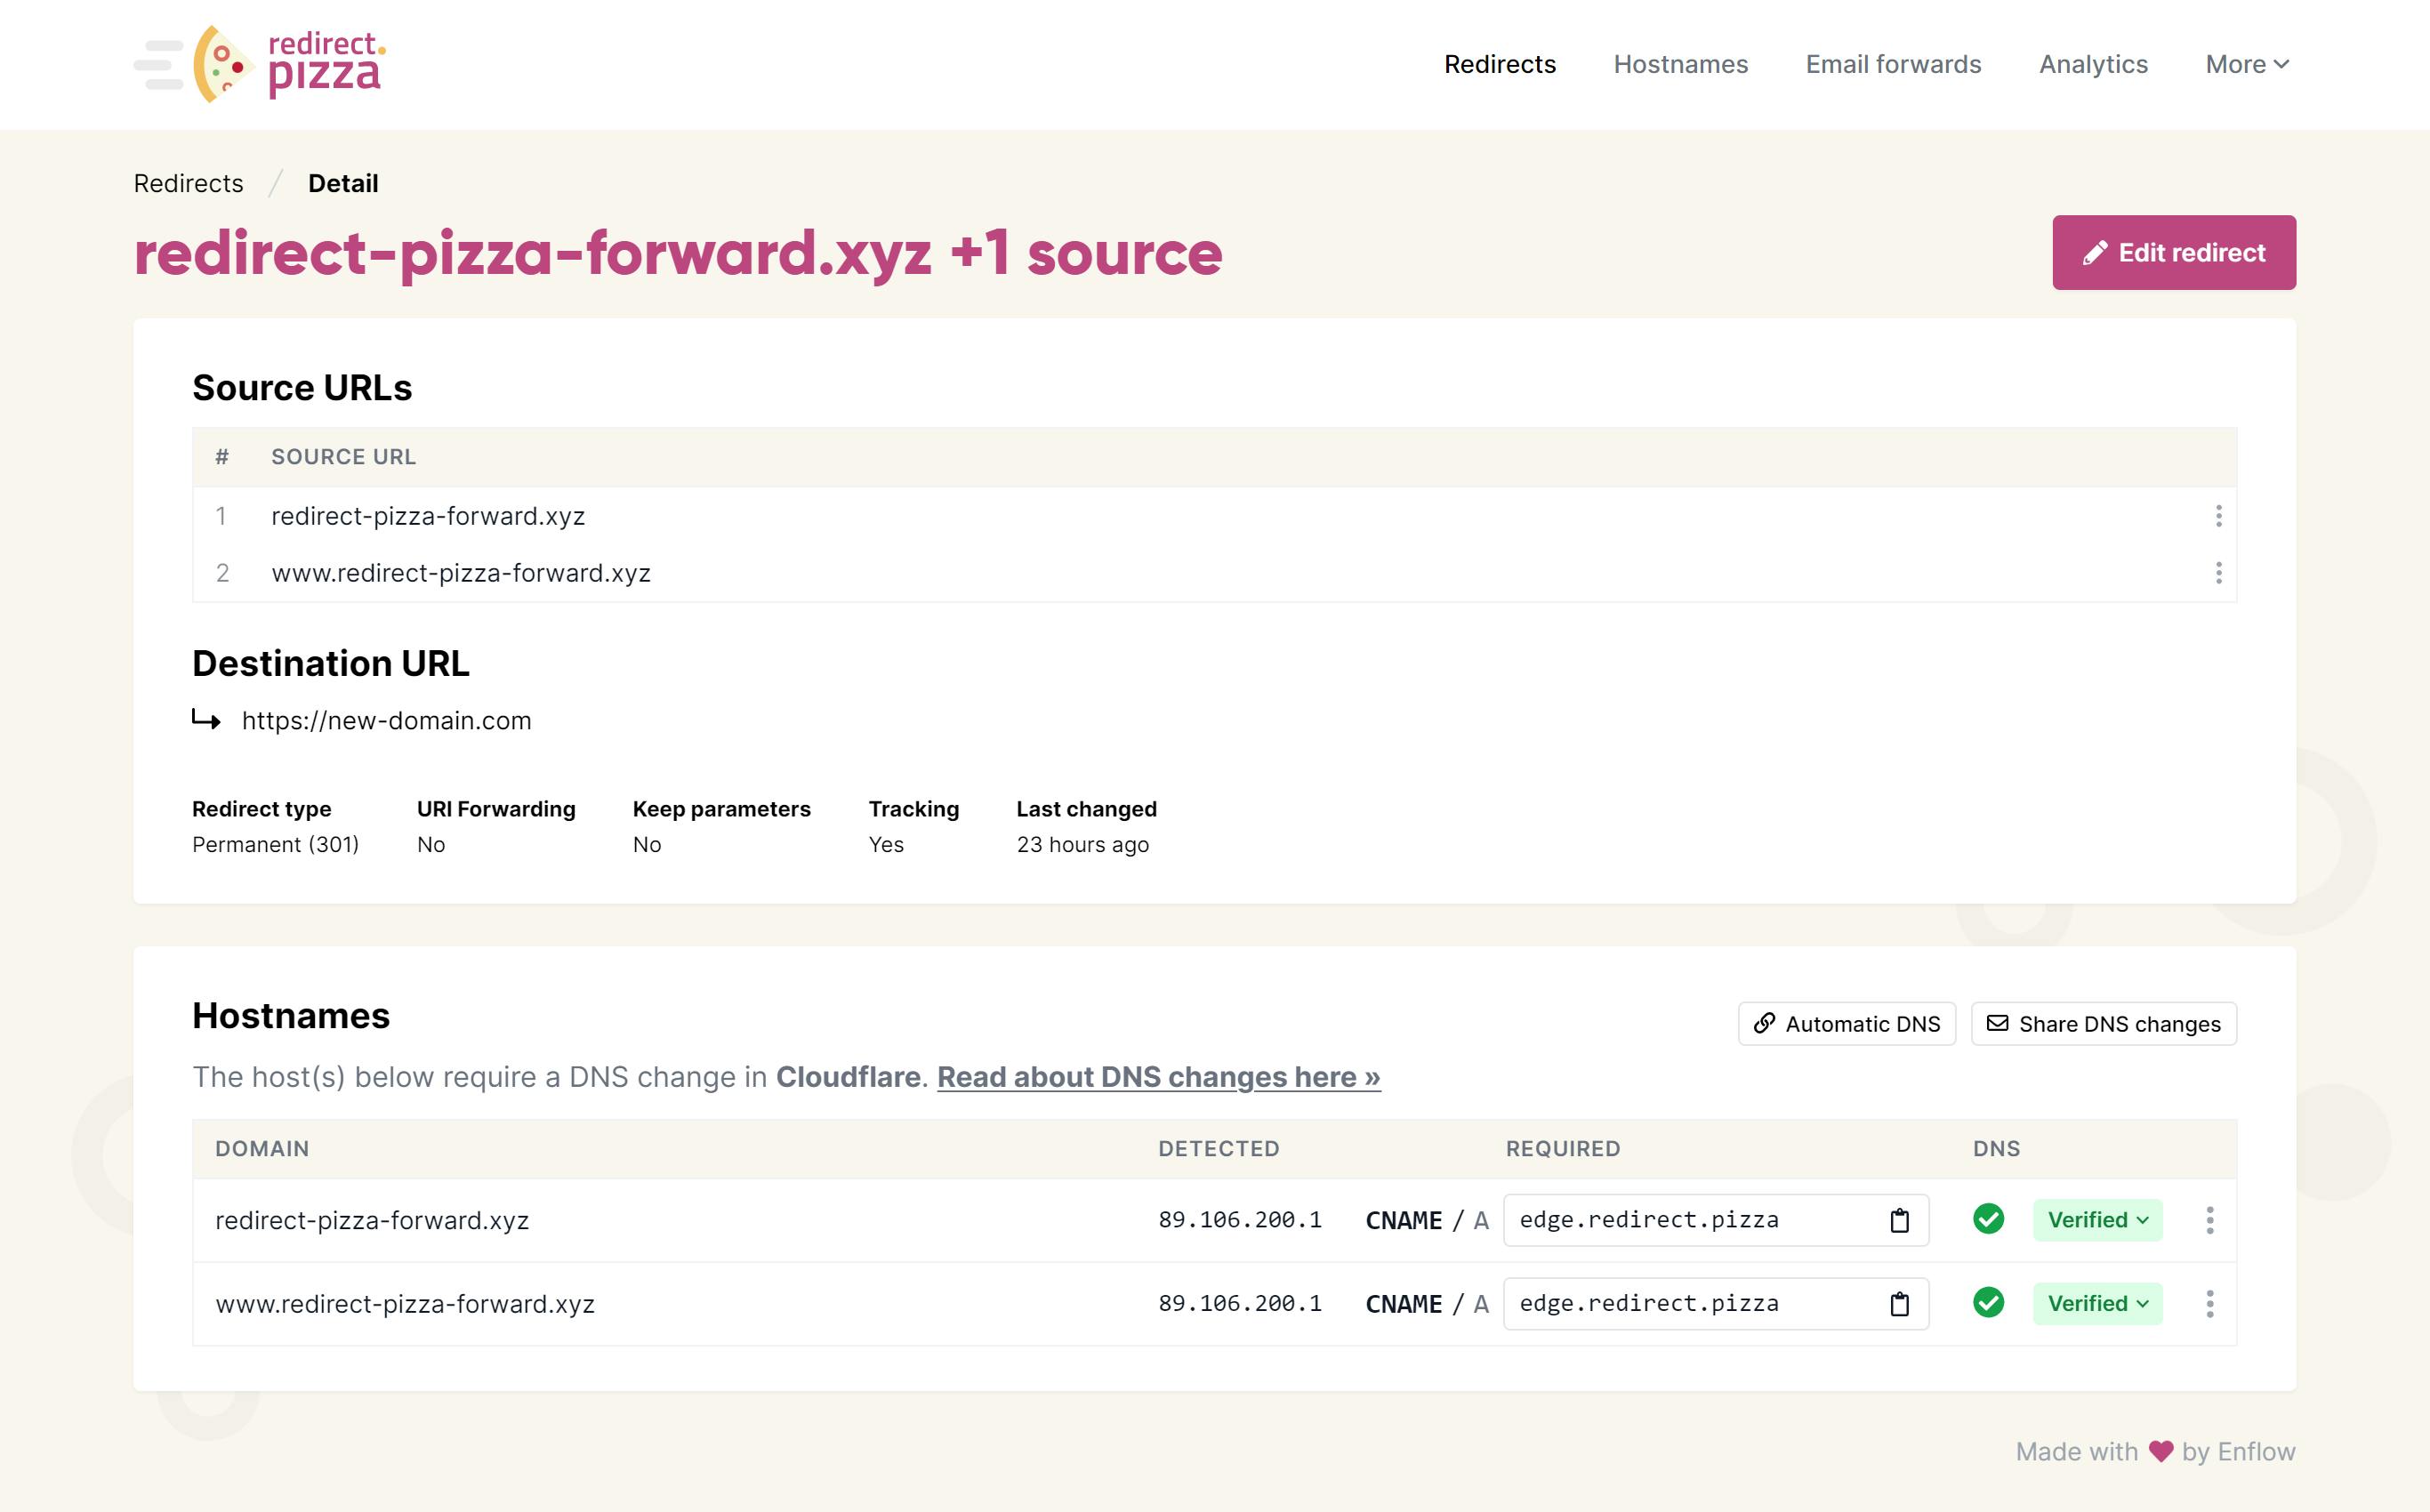Go to Hostnames tab
The height and width of the screenshot is (1512, 2430).
click(1680, 64)
